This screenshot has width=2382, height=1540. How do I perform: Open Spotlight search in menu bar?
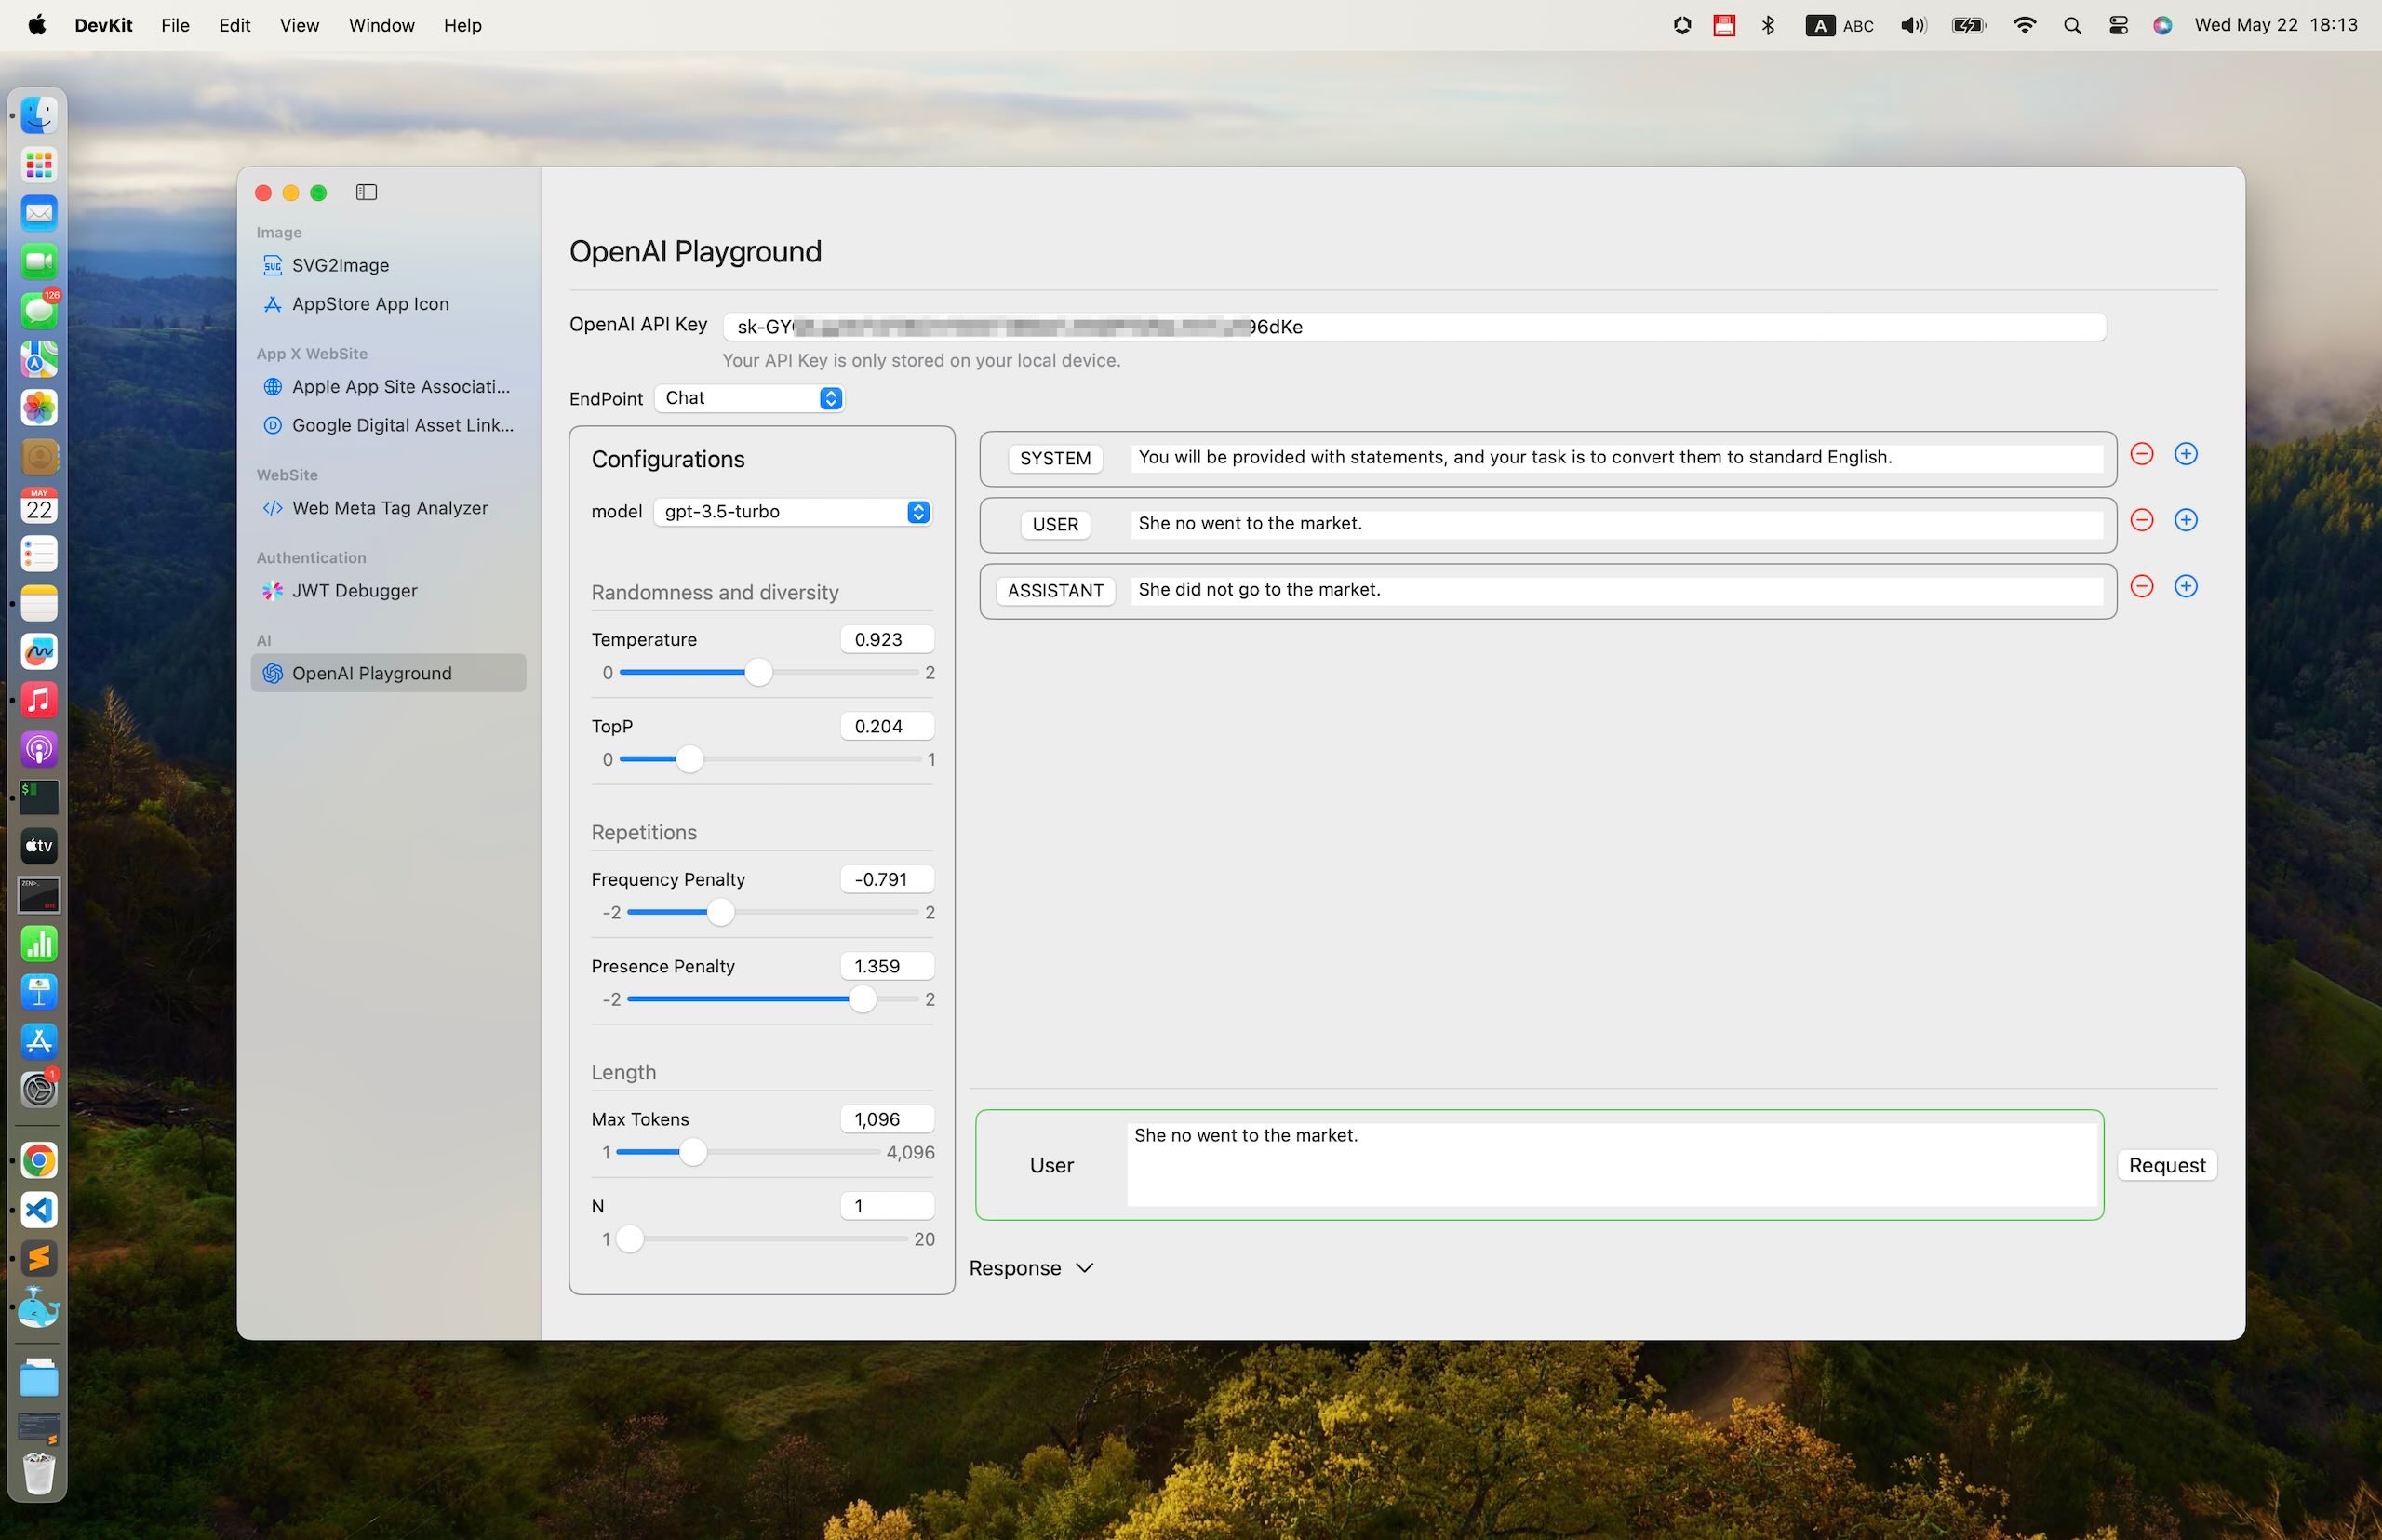tap(2072, 26)
